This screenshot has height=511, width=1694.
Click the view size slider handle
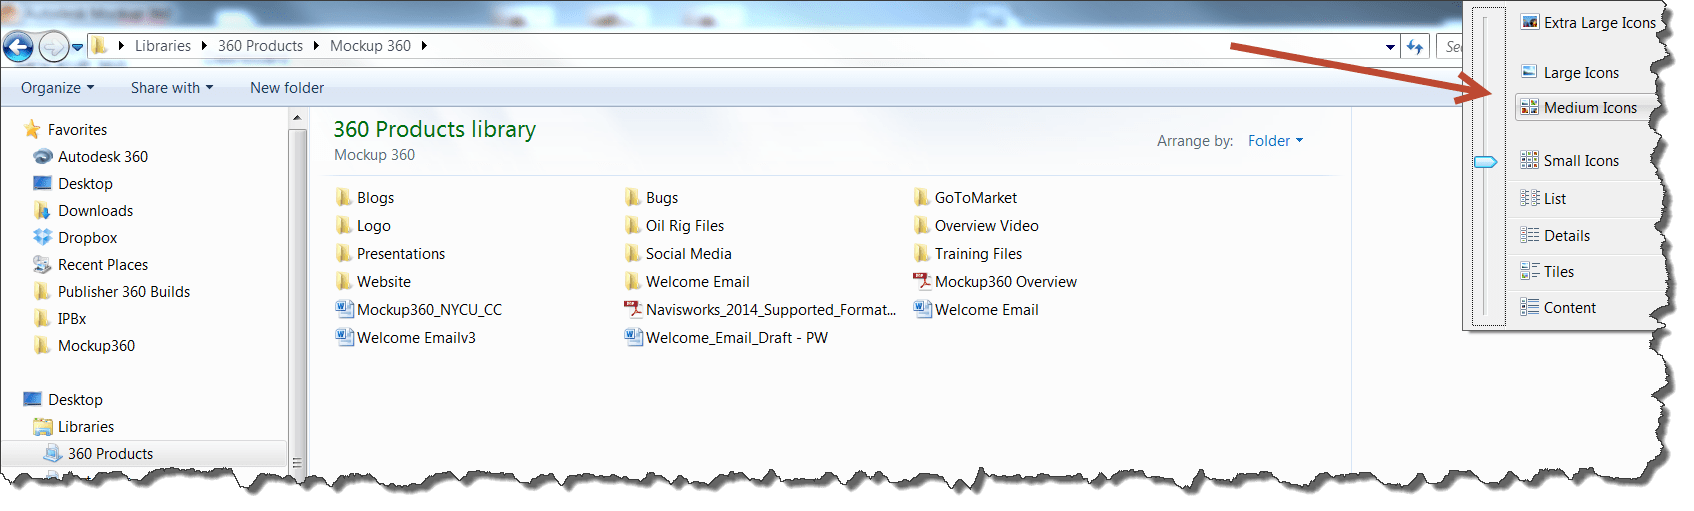(x=1486, y=161)
